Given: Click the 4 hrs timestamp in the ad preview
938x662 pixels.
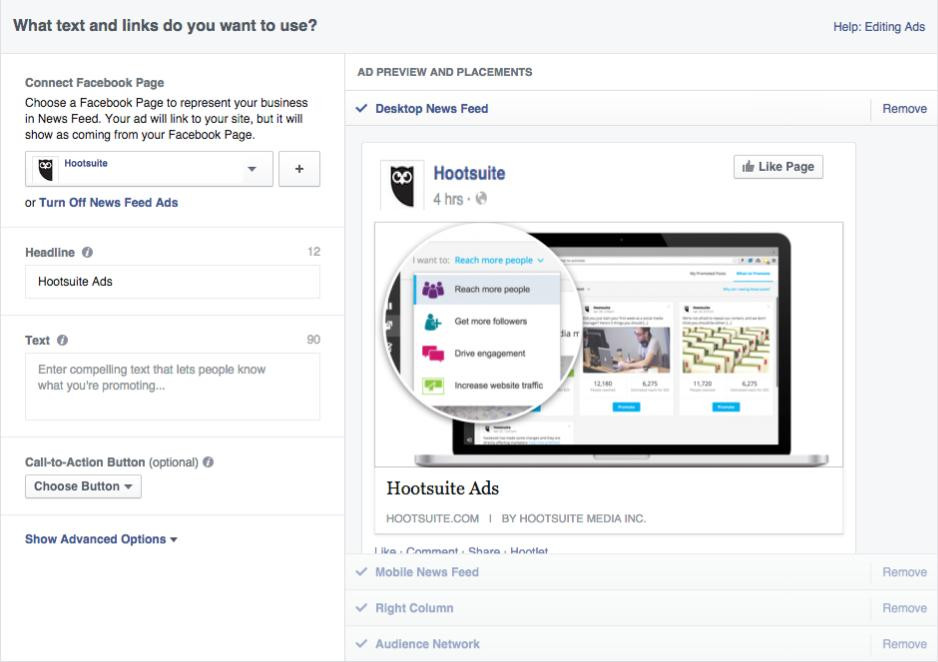Looking at the screenshot, I should click(x=448, y=199).
